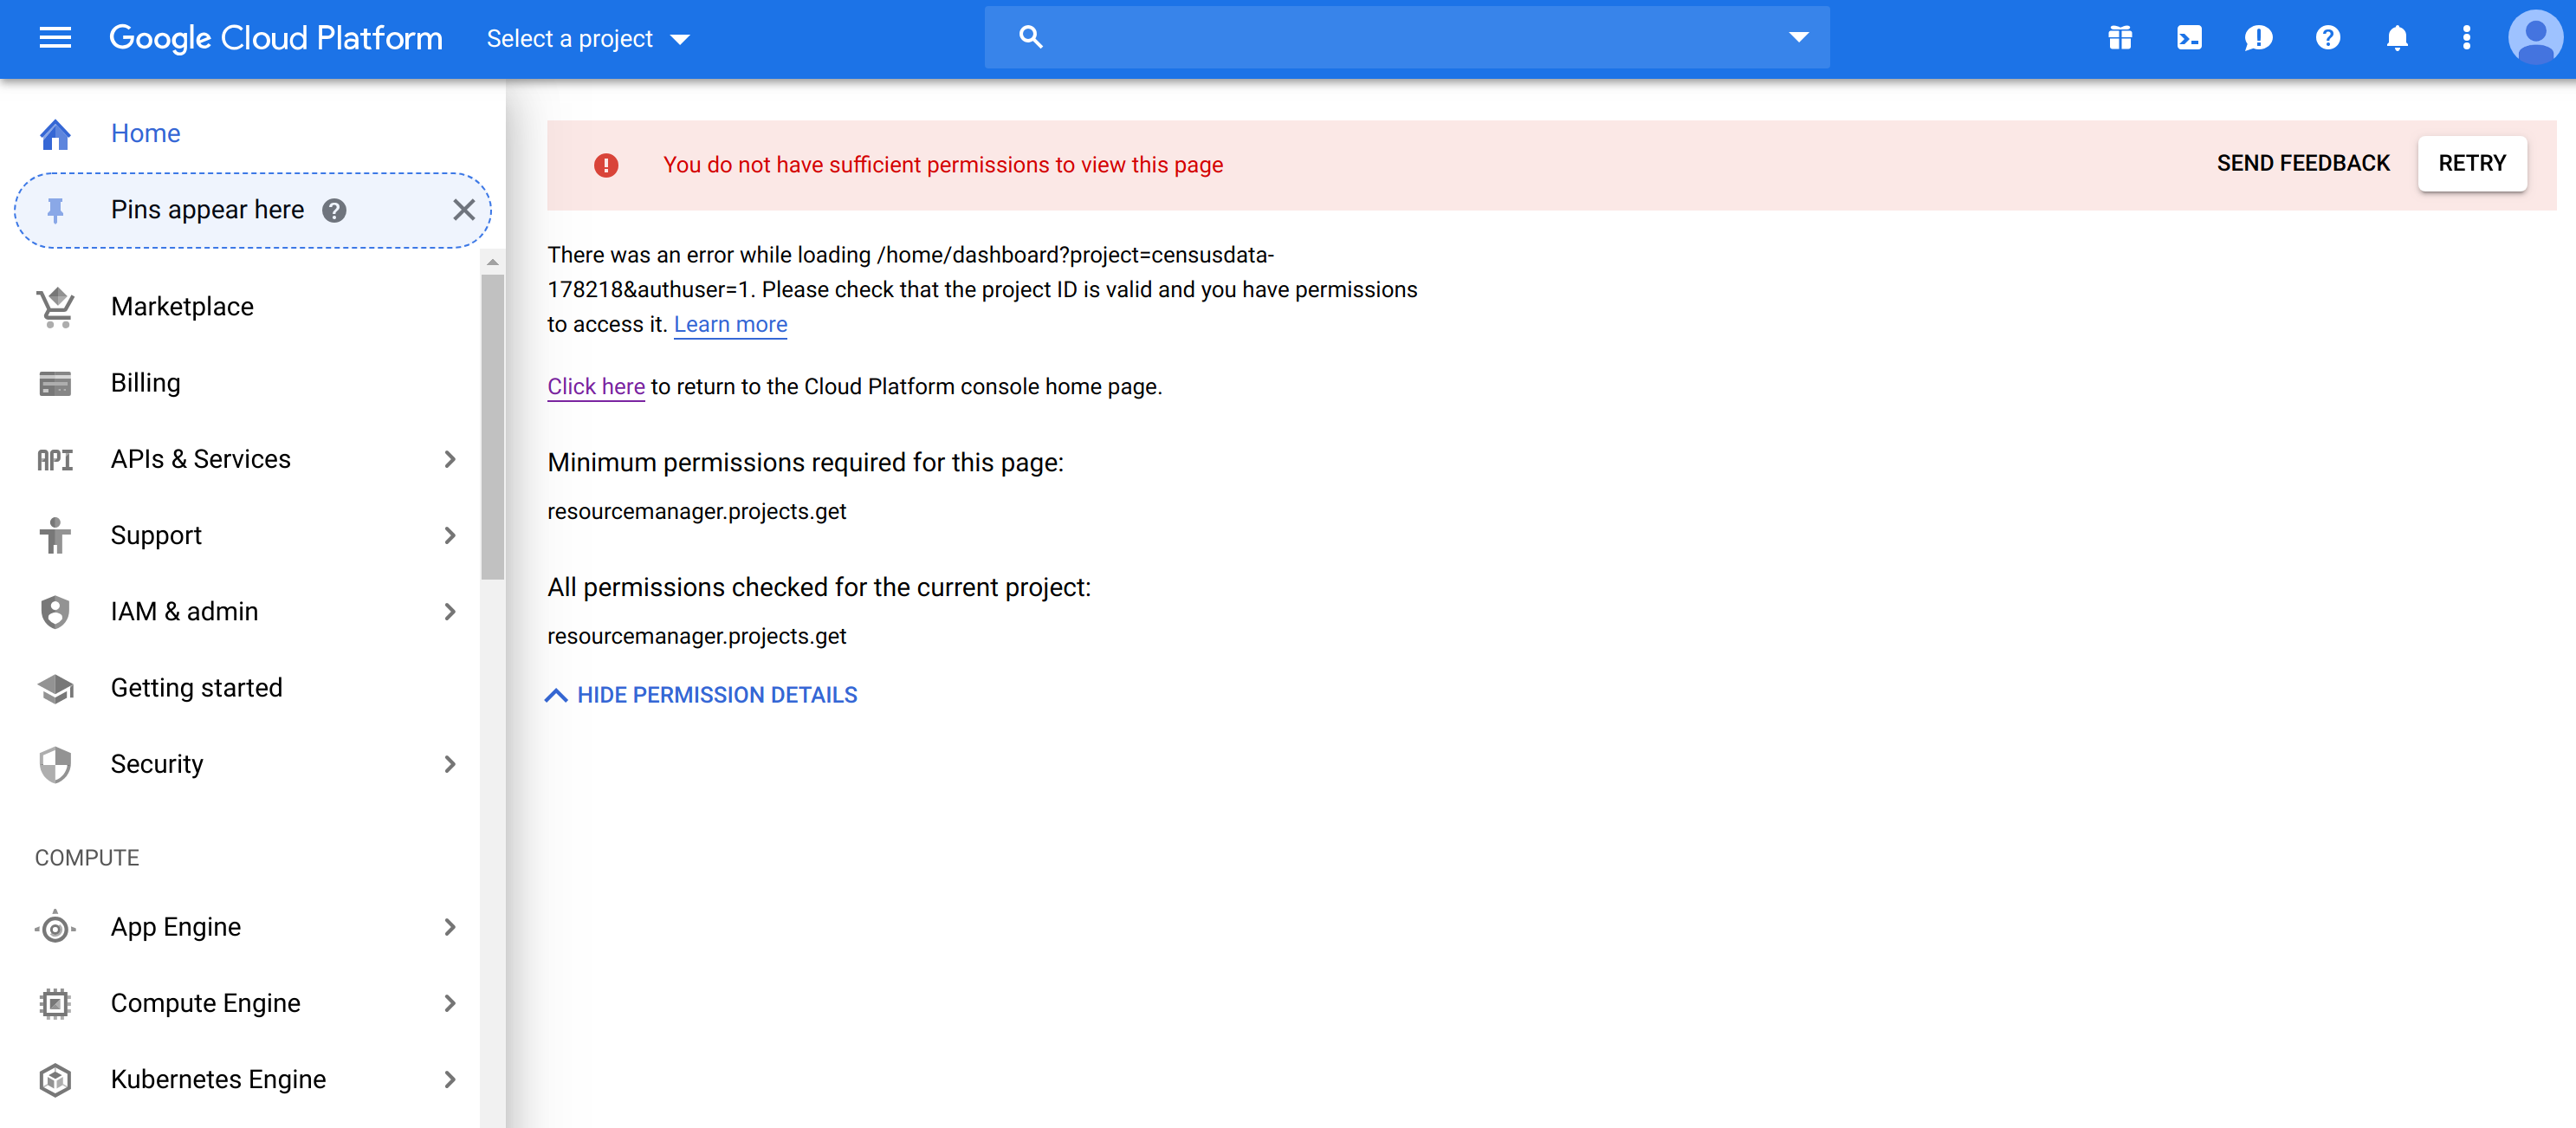Expand the search bar dropdown arrow
The width and height of the screenshot is (2576, 1128).
tap(1798, 37)
